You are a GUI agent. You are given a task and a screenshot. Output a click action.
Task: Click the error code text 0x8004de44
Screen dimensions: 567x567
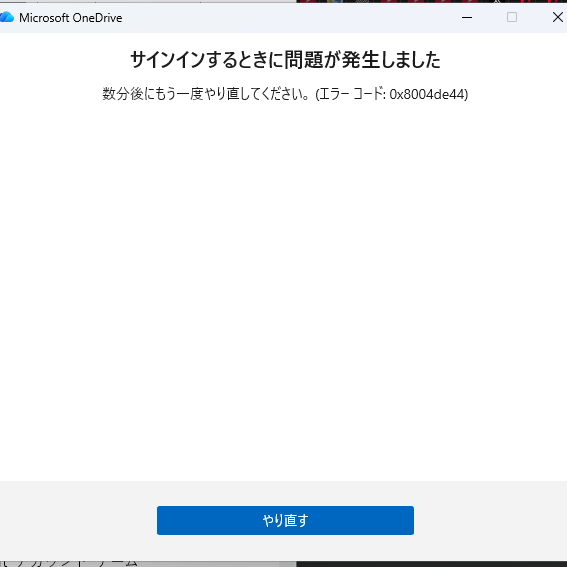[x=426, y=94]
